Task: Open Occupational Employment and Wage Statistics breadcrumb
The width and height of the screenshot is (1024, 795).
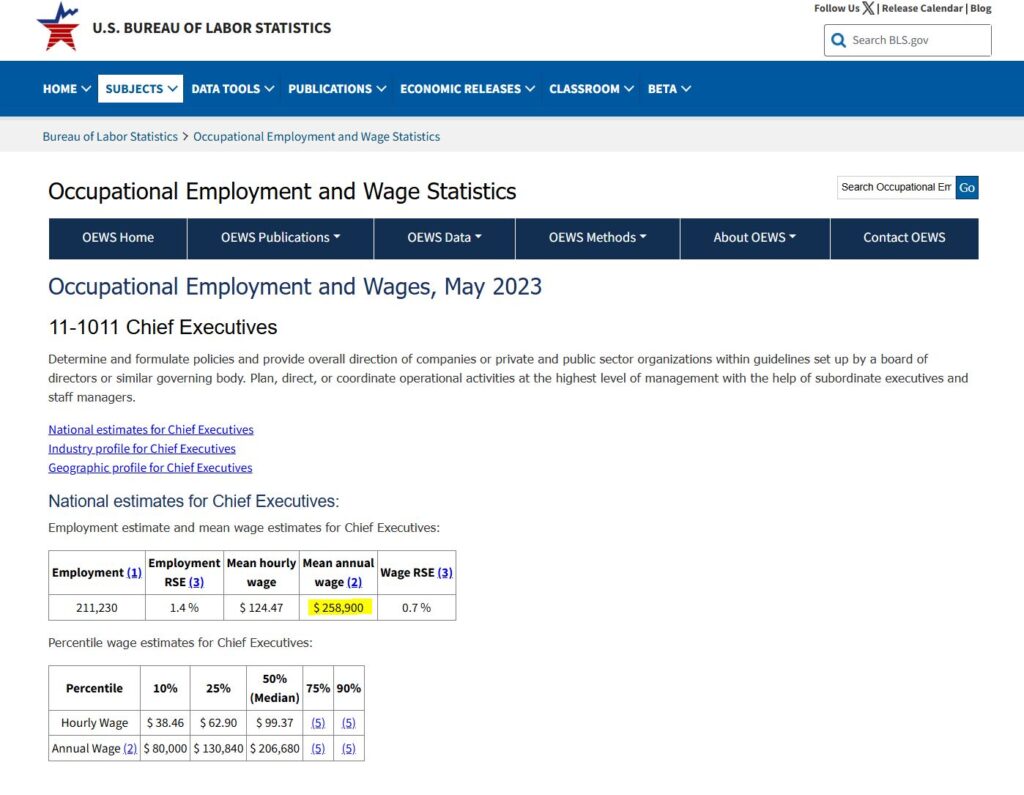Action: [317, 137]
